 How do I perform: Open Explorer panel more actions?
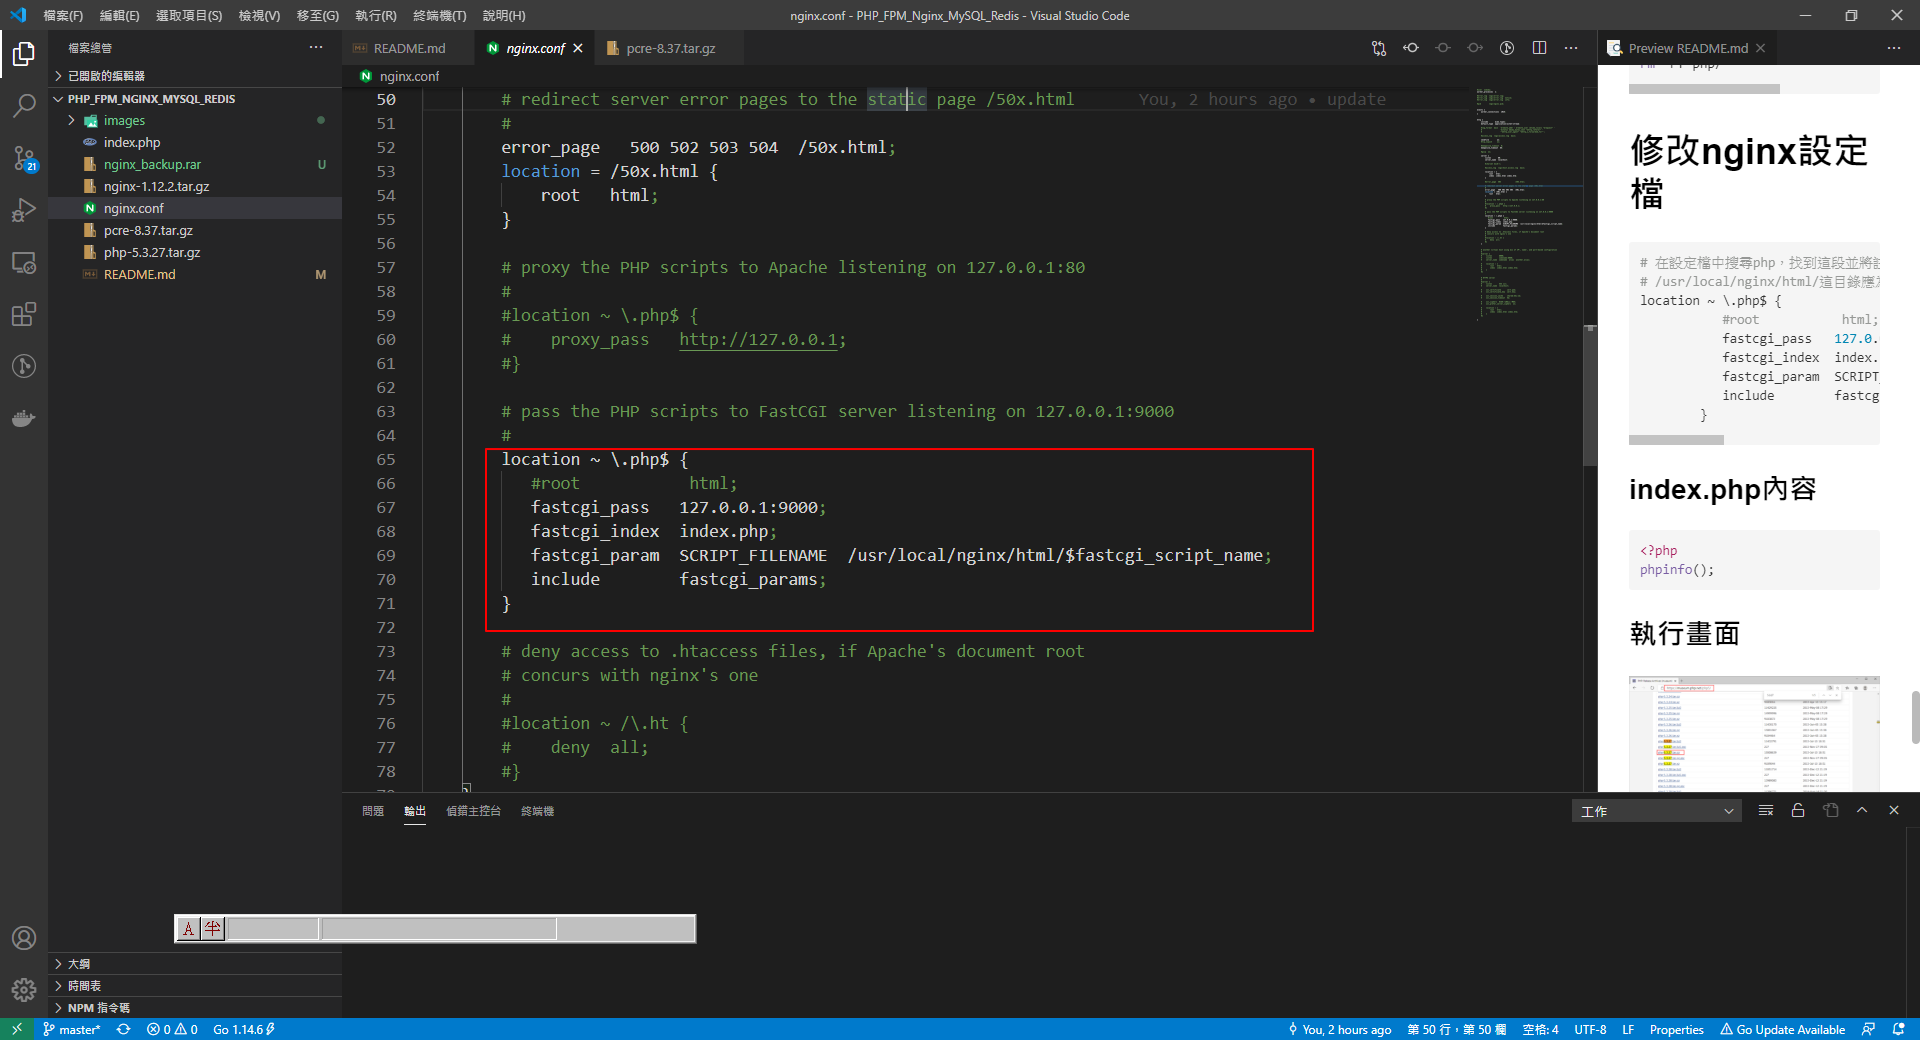pos(316,48)
